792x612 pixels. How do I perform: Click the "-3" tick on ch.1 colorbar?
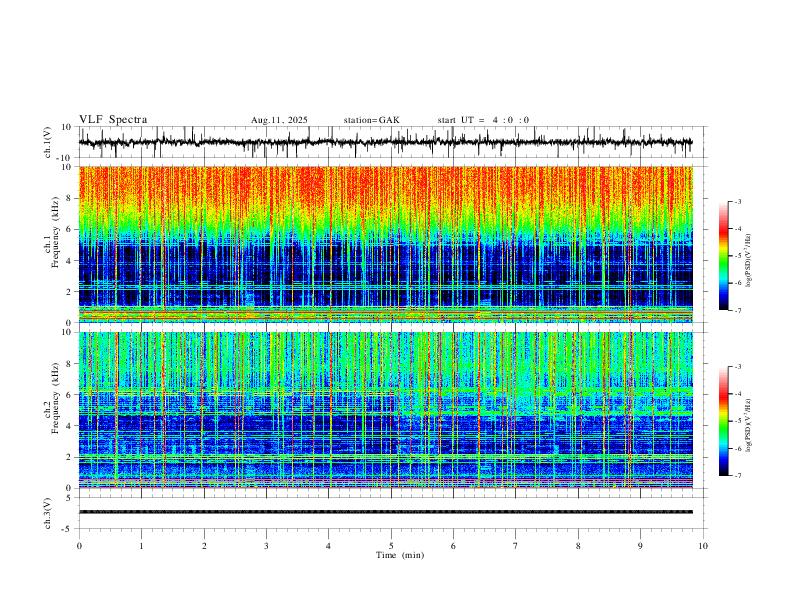point(737,201)
